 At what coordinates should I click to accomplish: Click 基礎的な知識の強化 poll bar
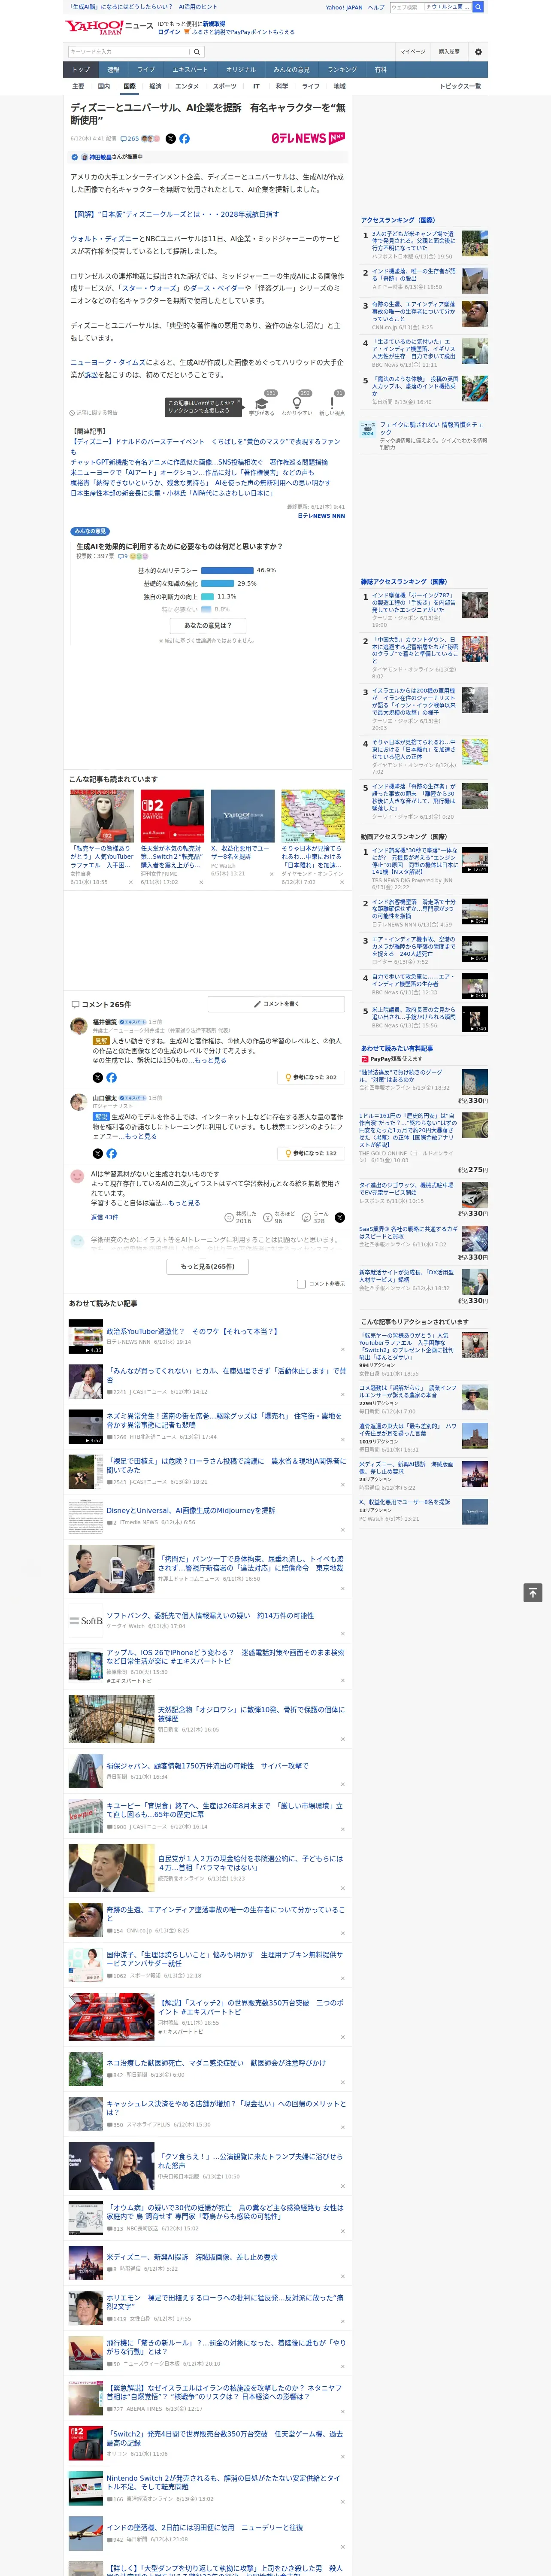217,583
